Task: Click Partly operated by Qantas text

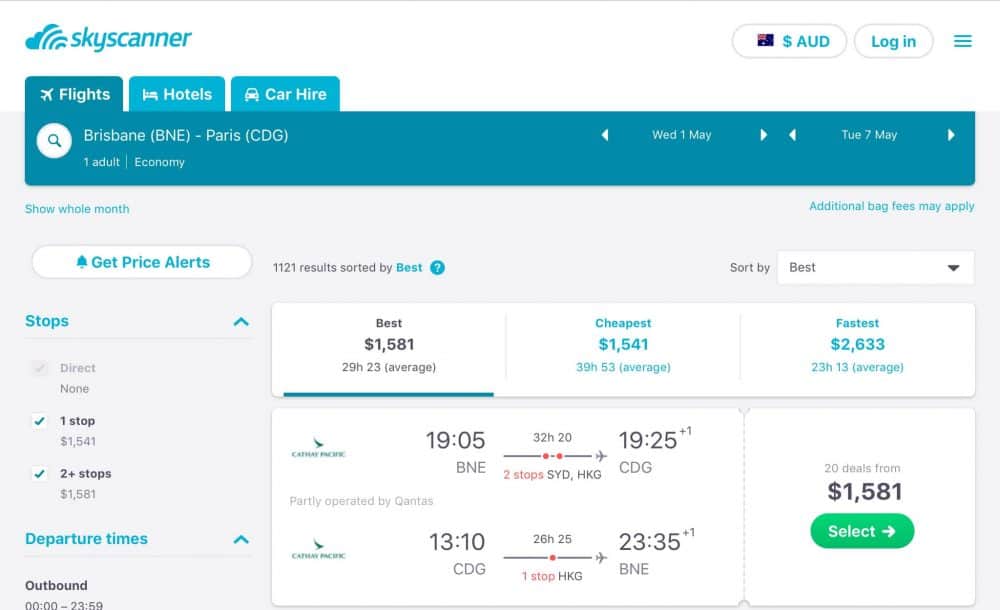Action: tap(361, 501)
